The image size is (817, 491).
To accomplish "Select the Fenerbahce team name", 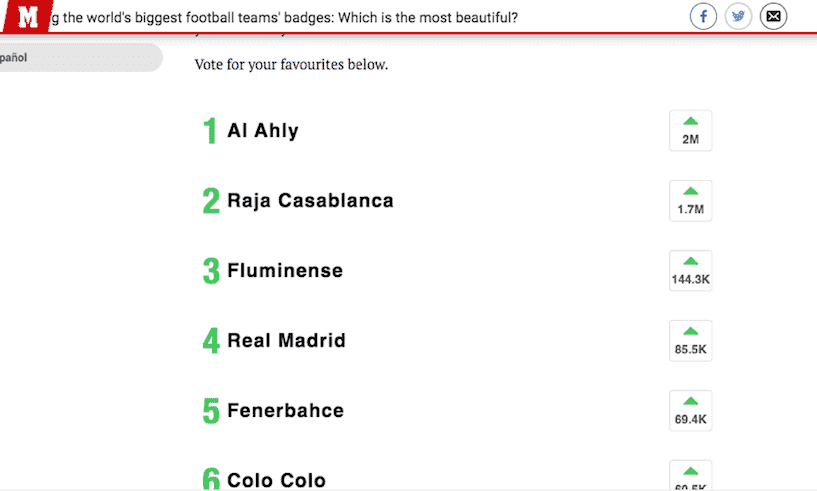I will coord(285,411).
